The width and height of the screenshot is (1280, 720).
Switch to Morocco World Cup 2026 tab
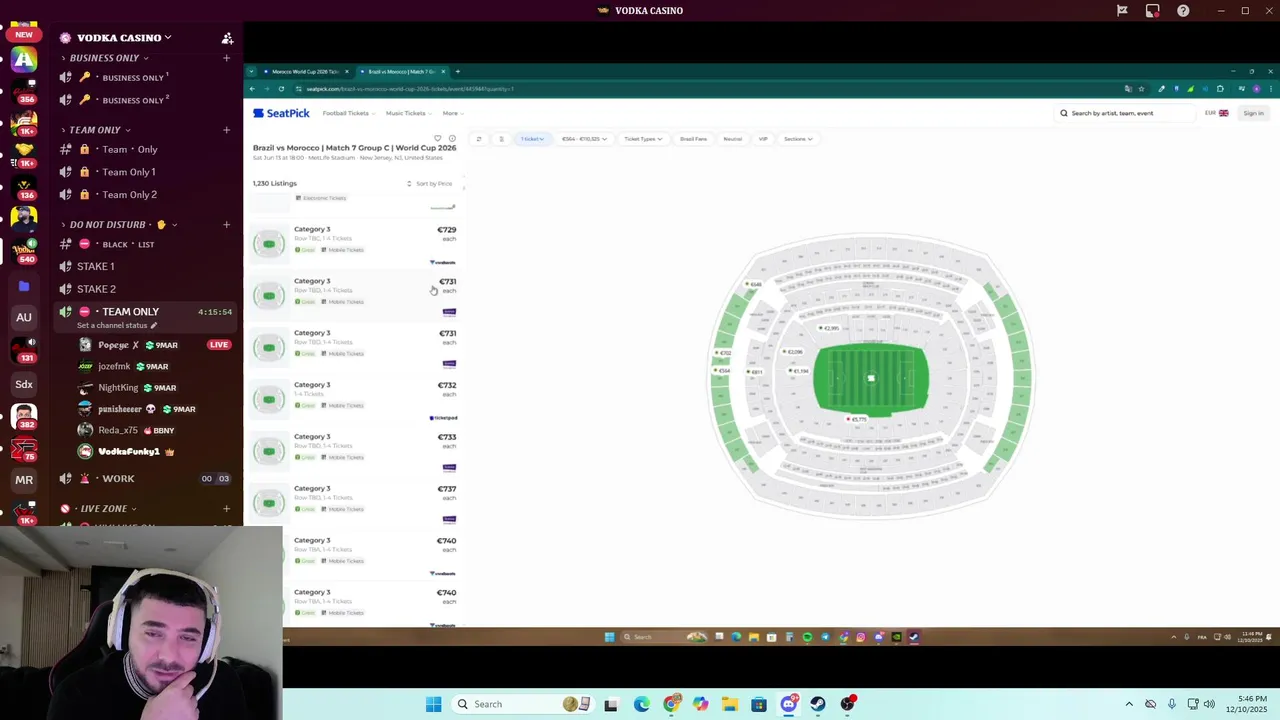click(x=304, y=72)
